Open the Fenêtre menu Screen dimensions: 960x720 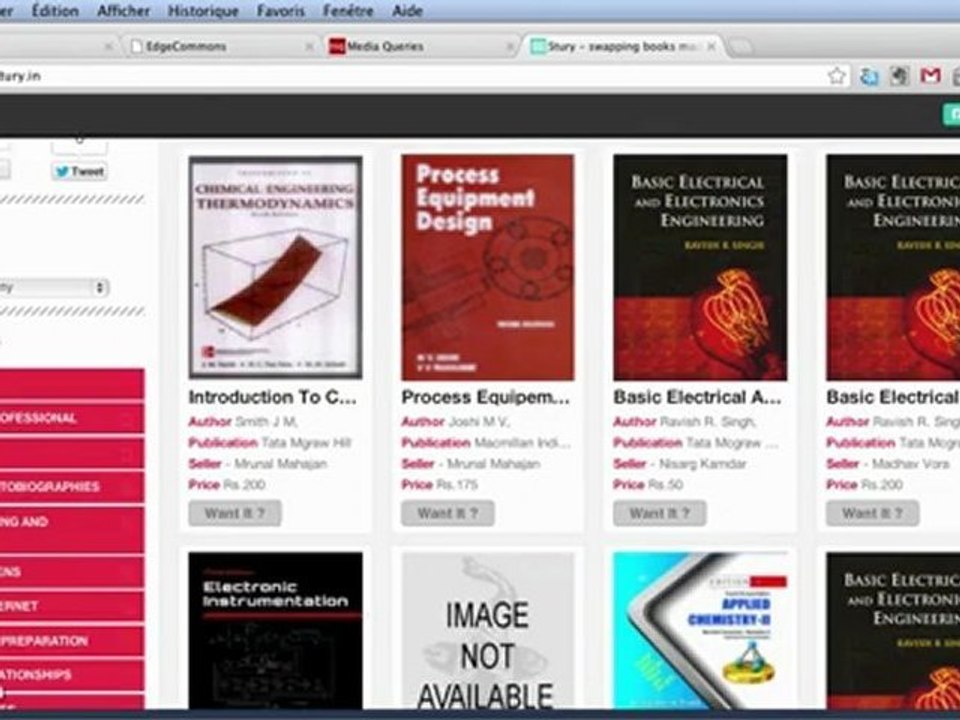[x=348, y=10]
